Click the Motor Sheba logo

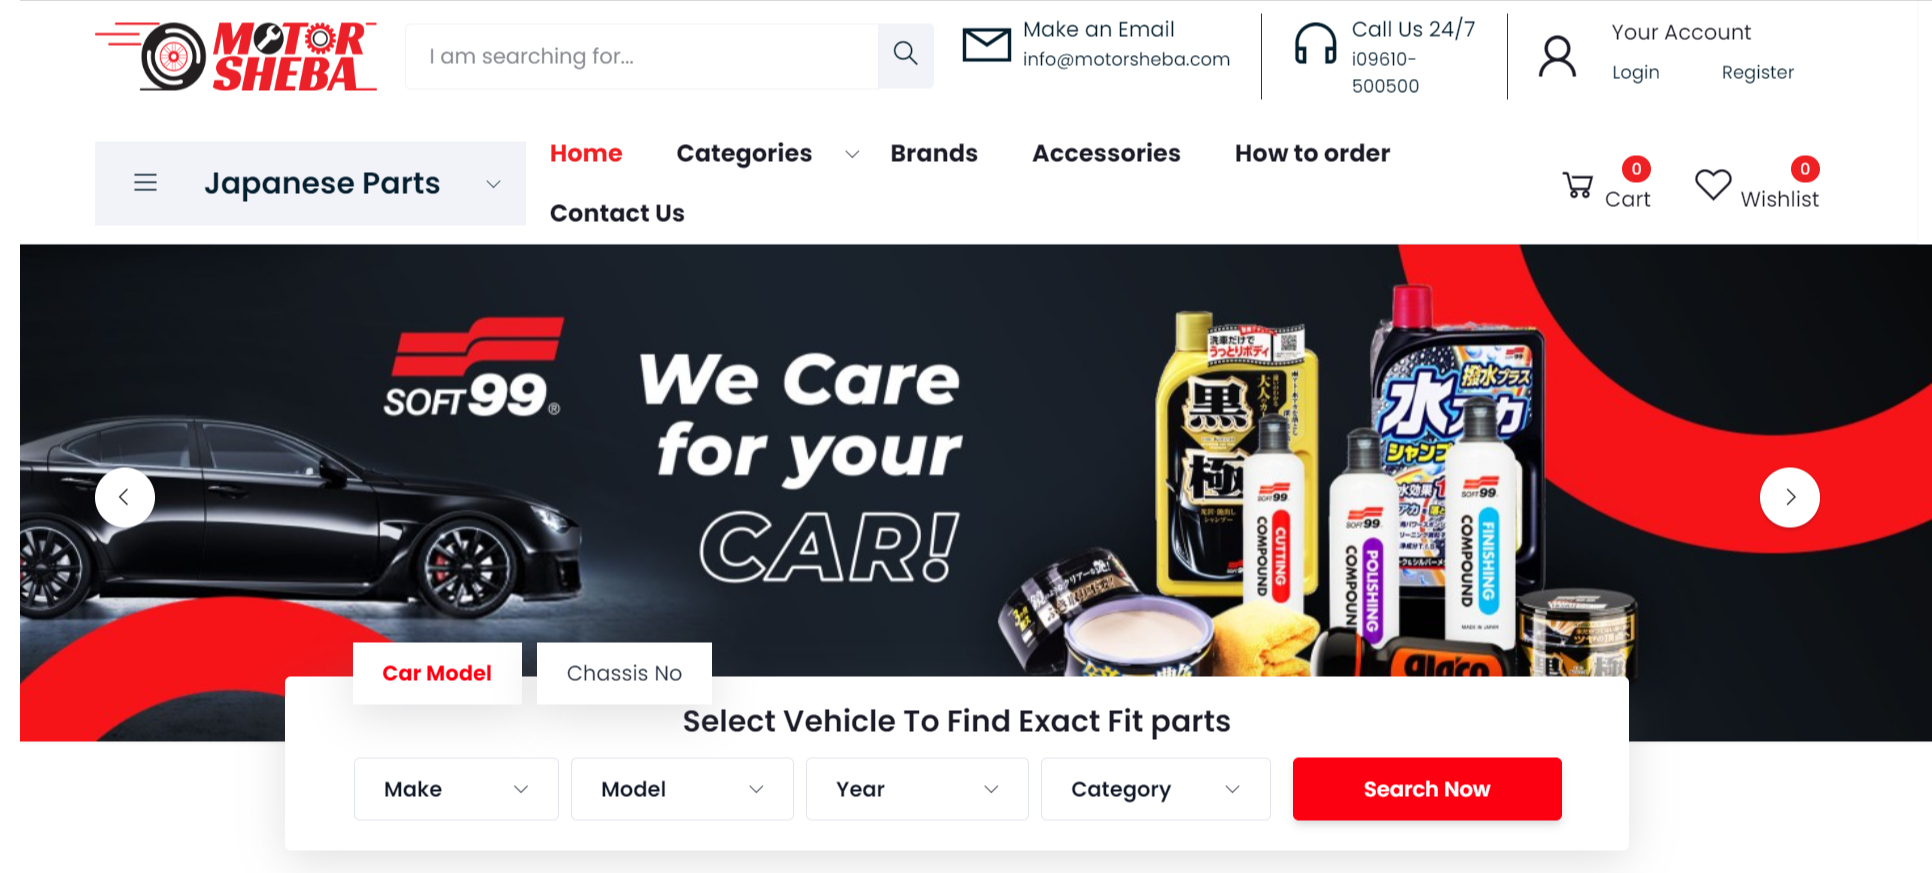236,56
